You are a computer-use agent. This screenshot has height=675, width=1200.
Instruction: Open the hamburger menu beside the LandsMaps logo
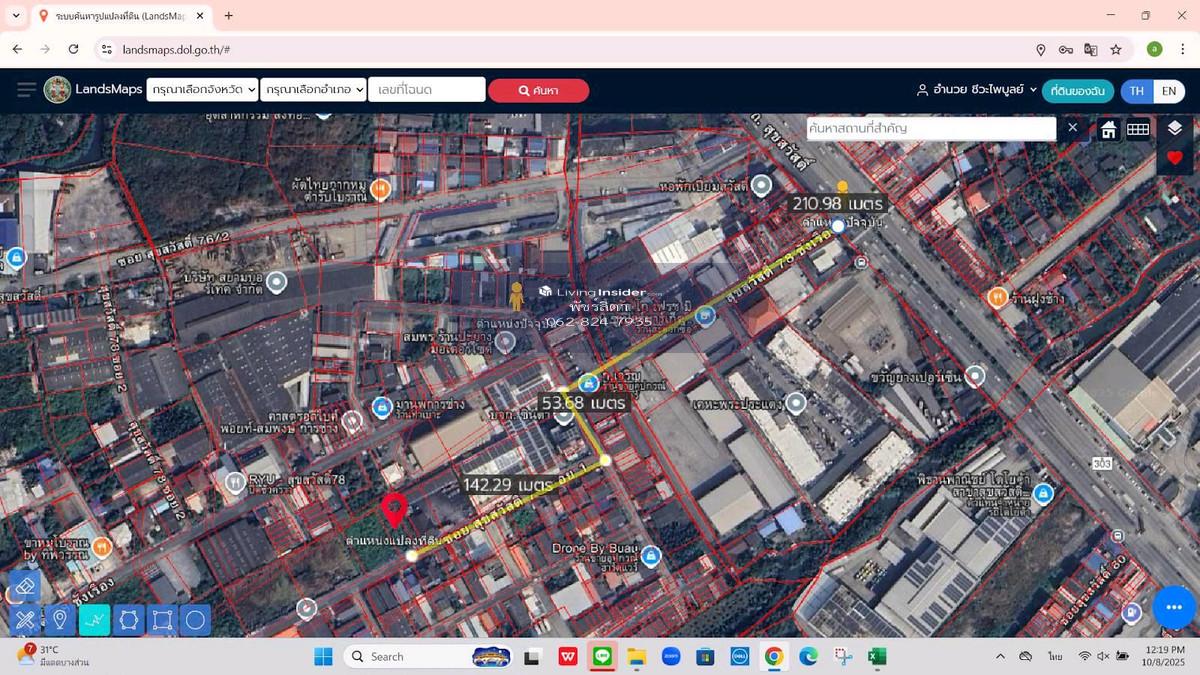(26, 90)
